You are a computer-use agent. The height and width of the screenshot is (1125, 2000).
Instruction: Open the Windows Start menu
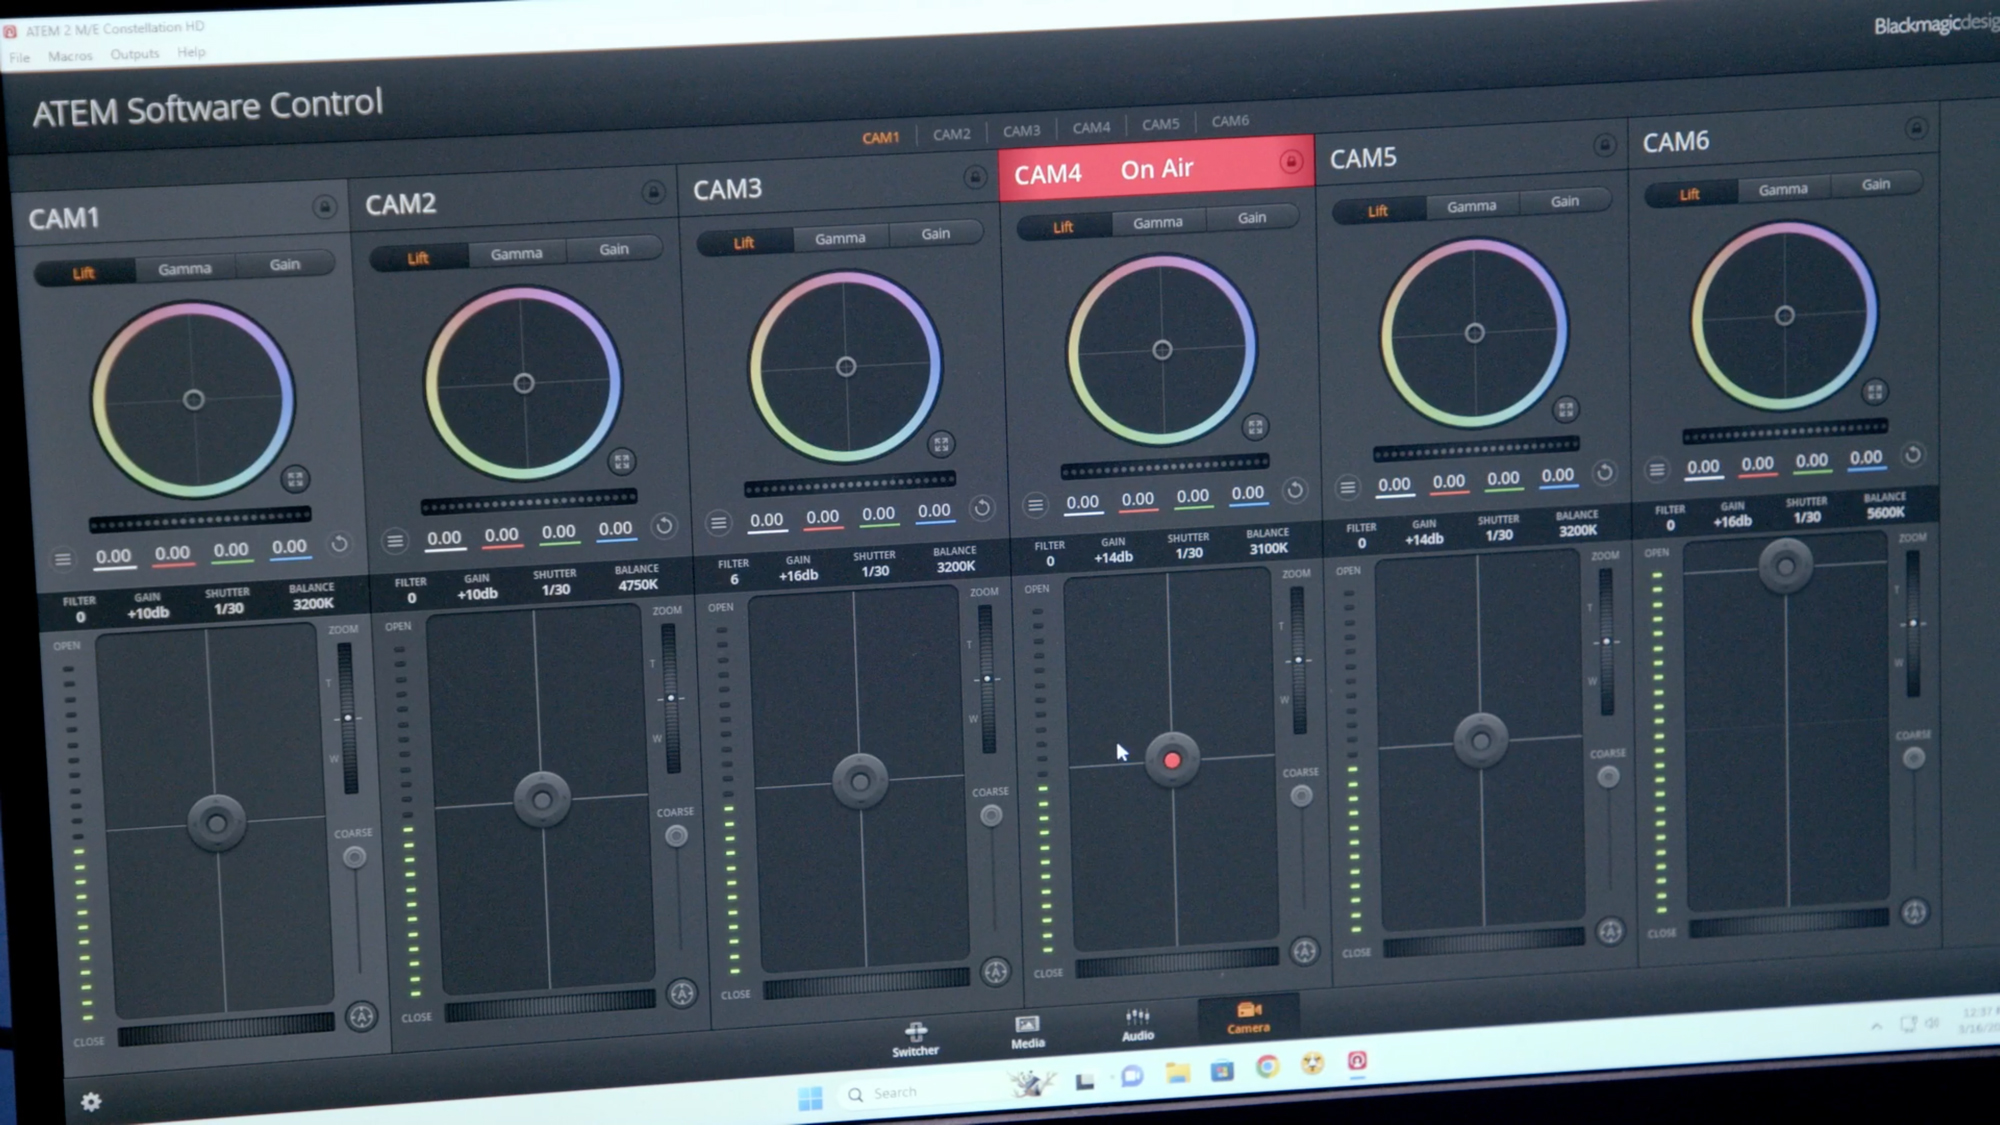coord(810,1098)
